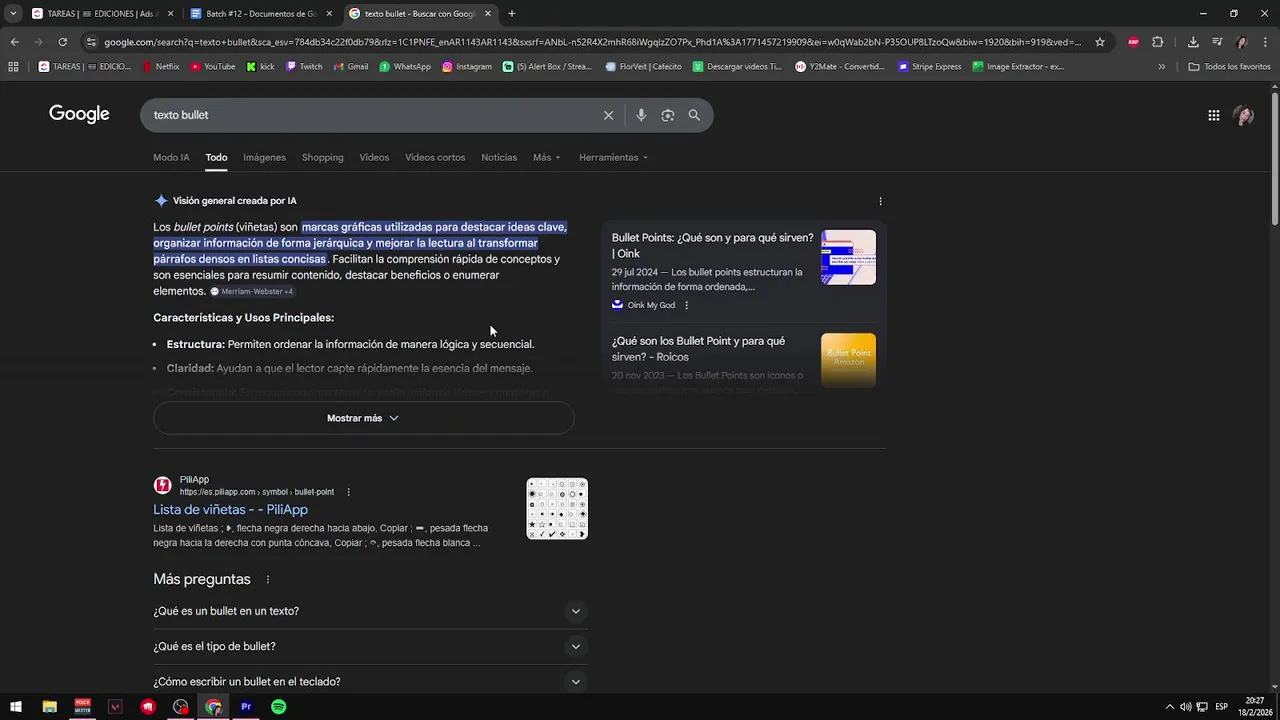The image size is (1280, 720).
Task: Switch to the Imágenes tab
Action: [264, 158]
